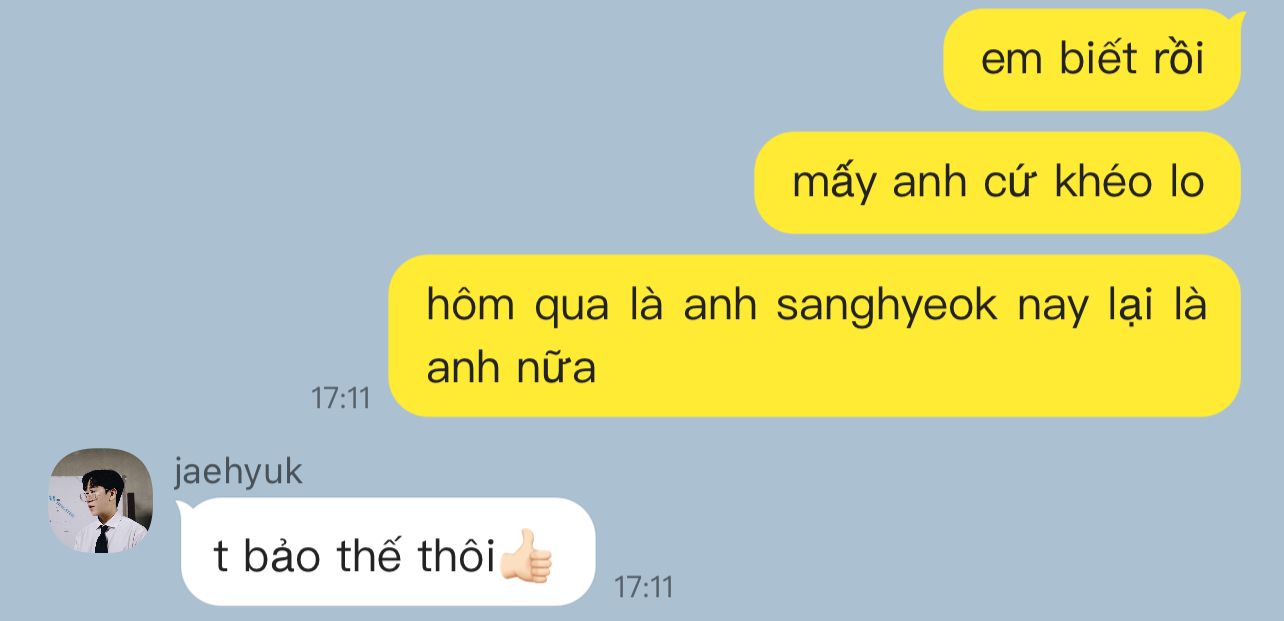Image resolution: width=1284 pixels, height=621 pixels.
Task: Tap "anh nữa" on the message's second line
Action: point(511,368)
